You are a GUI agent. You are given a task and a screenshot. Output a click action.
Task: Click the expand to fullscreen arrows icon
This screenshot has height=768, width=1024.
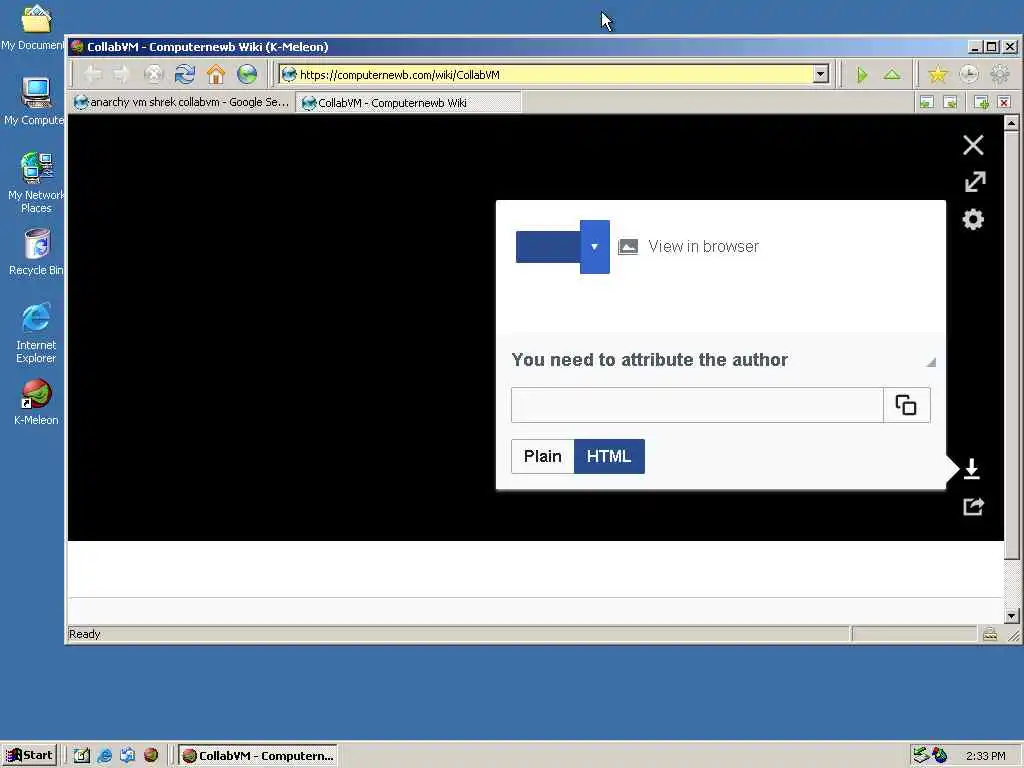point(975,182)
